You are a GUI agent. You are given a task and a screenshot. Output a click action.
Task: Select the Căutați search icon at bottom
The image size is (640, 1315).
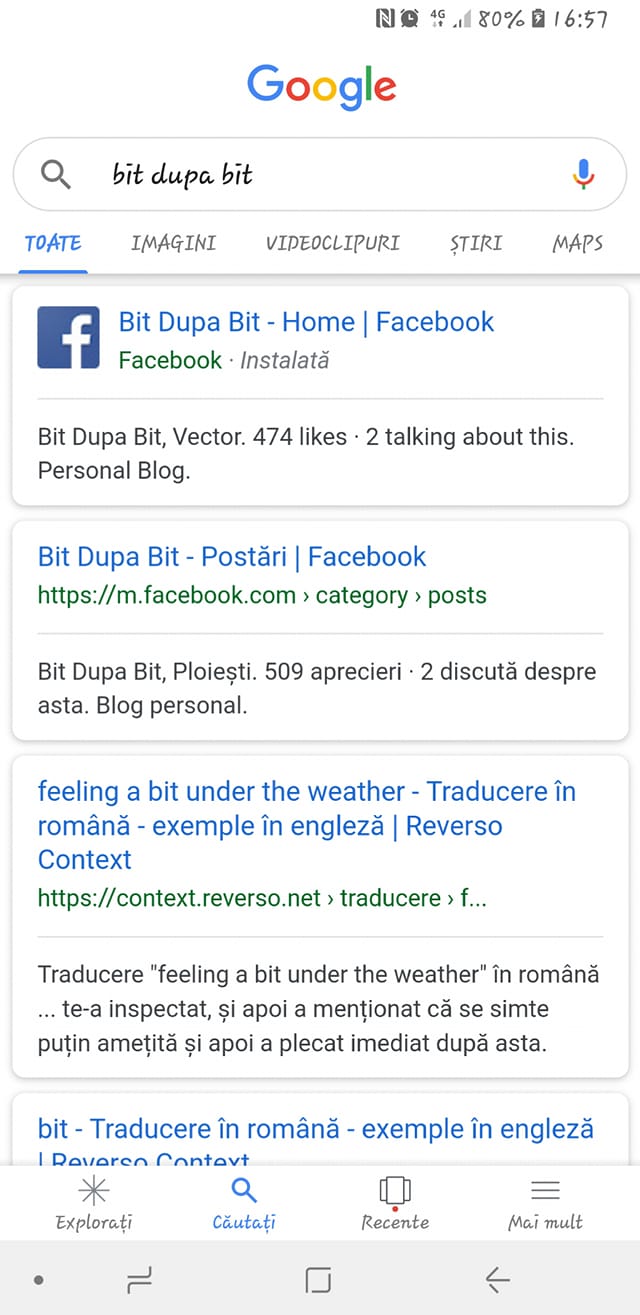(x=244, y=1190)
